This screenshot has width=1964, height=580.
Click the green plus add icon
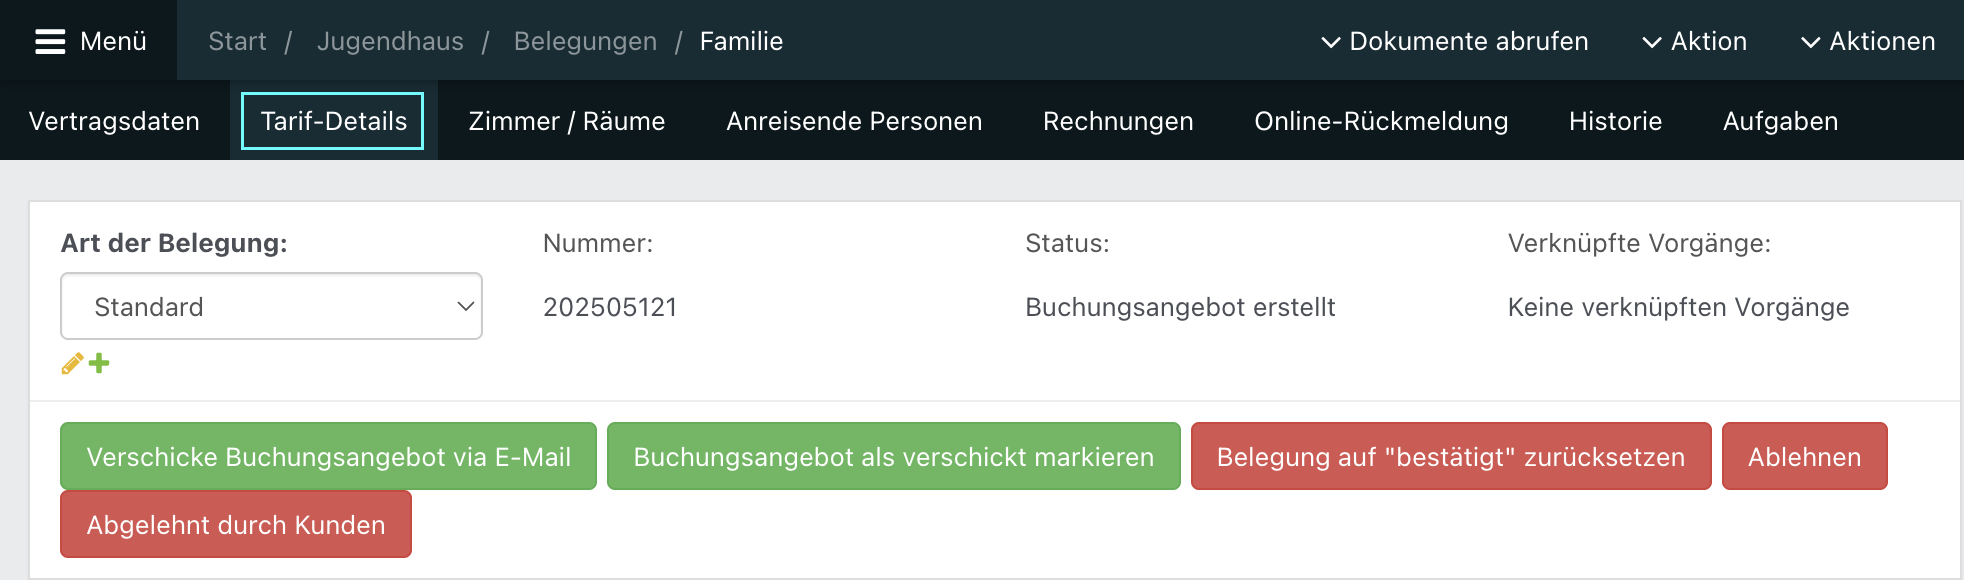tap(99, 363)
